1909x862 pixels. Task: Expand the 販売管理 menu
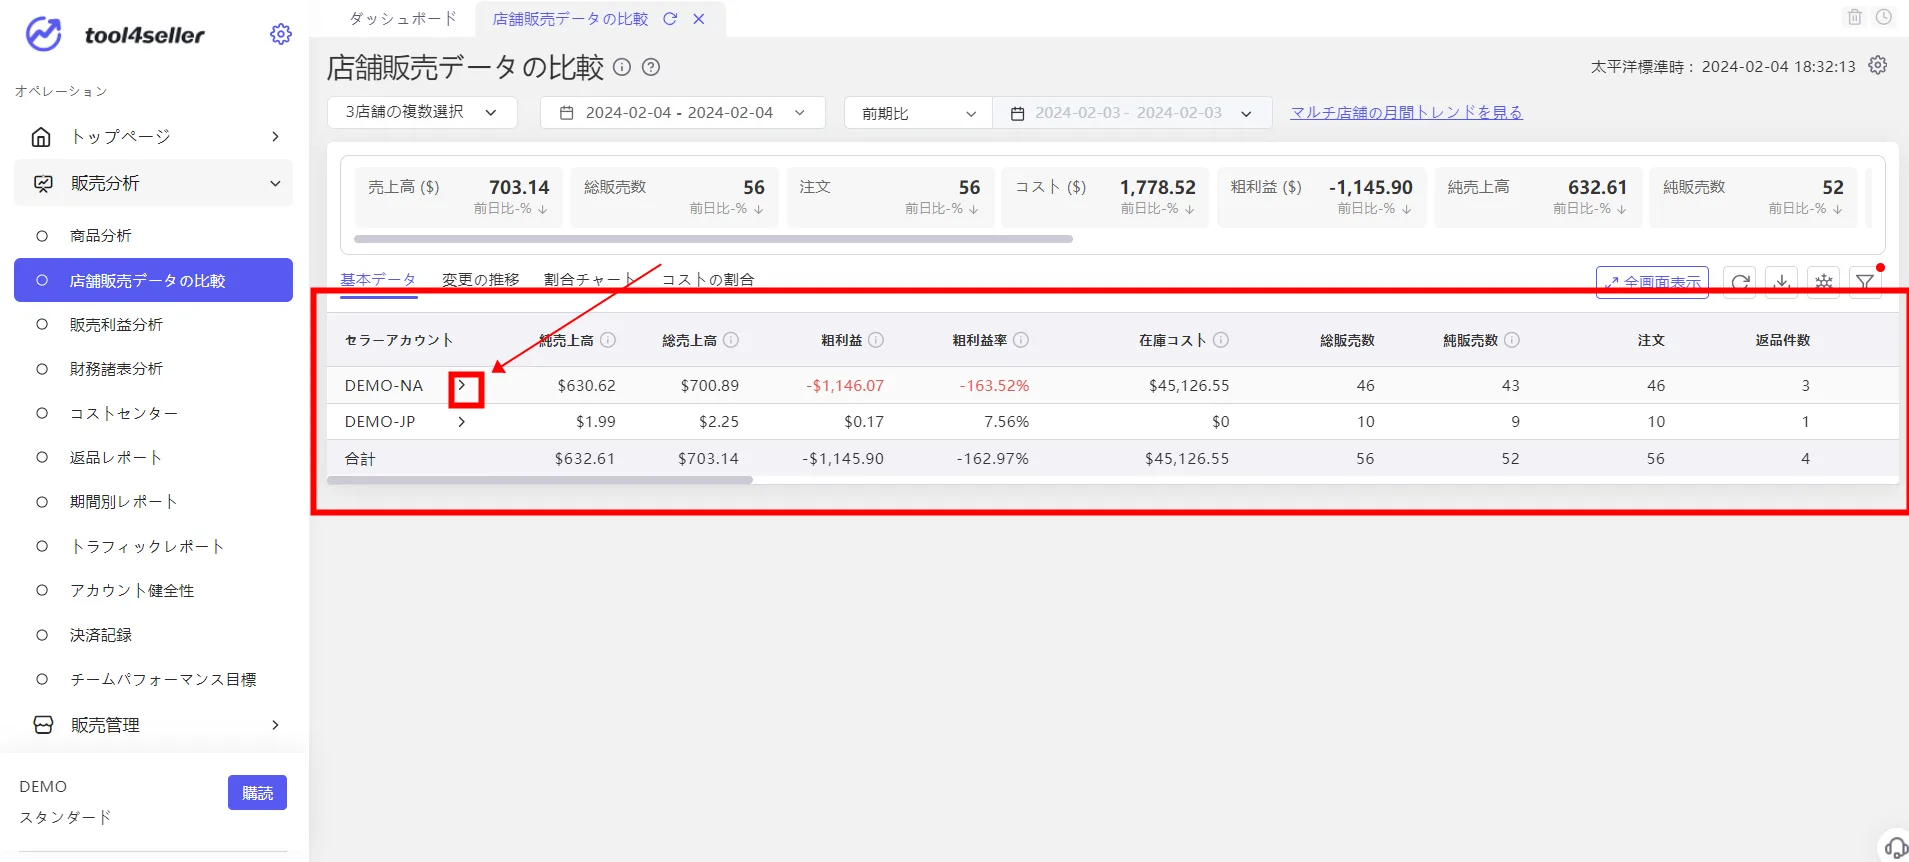276,725
